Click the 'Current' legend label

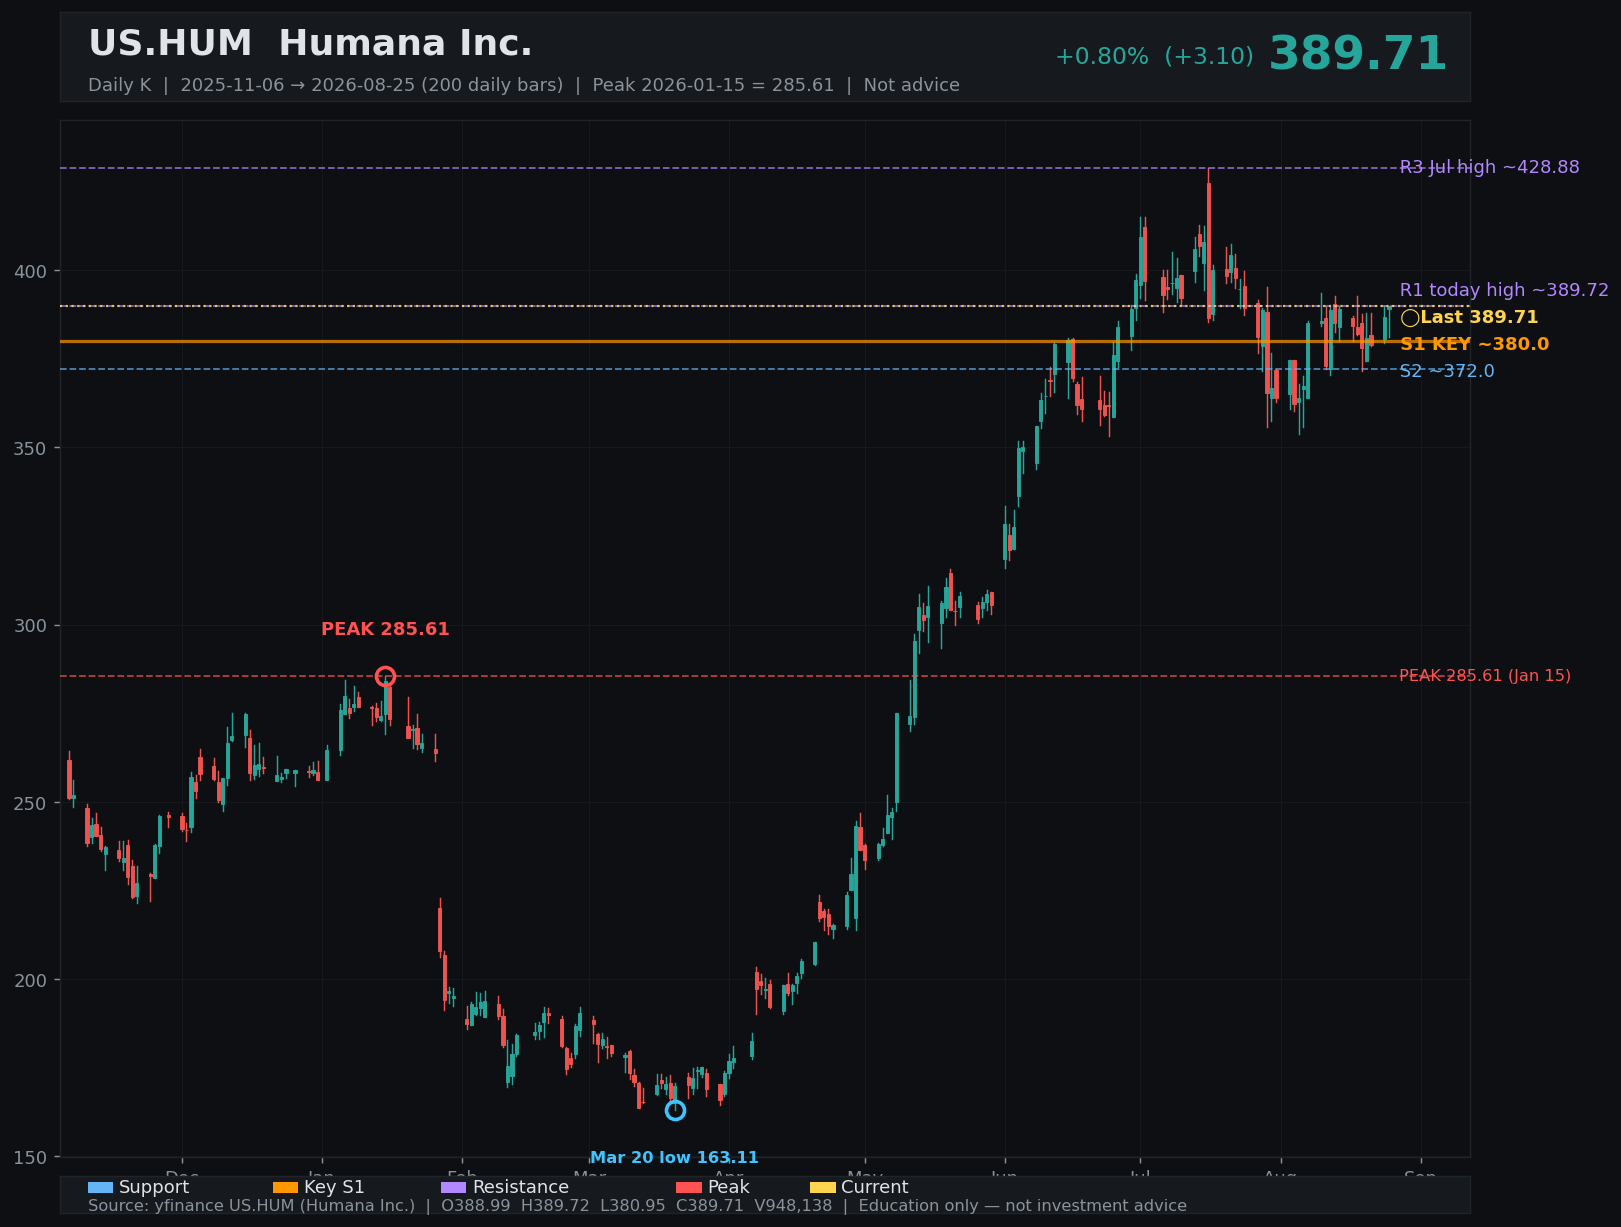click(875, 1187)
